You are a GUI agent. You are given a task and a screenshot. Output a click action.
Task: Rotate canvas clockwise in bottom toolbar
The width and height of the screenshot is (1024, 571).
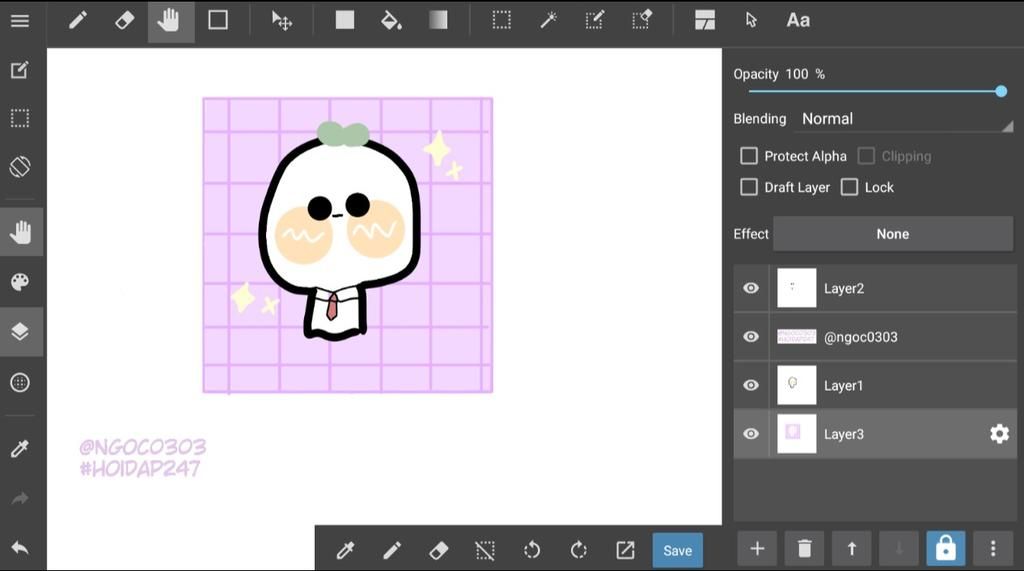579,551
